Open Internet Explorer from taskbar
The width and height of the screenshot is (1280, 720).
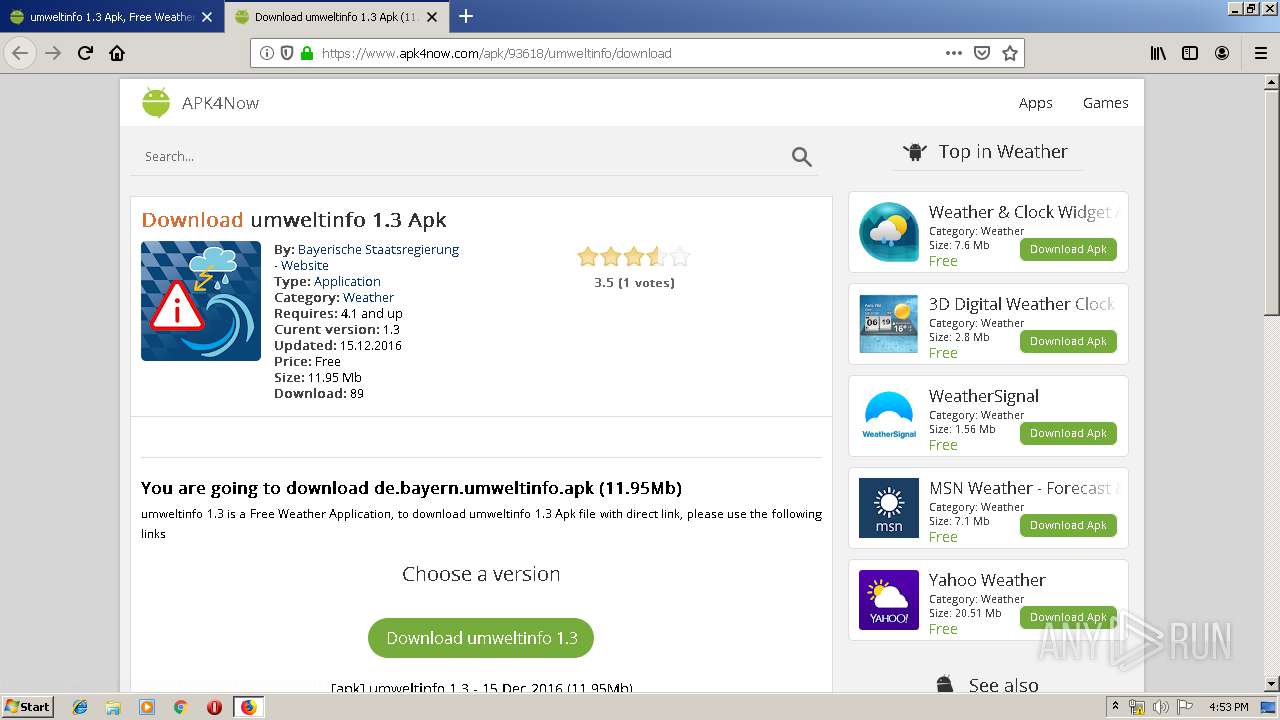80,707
